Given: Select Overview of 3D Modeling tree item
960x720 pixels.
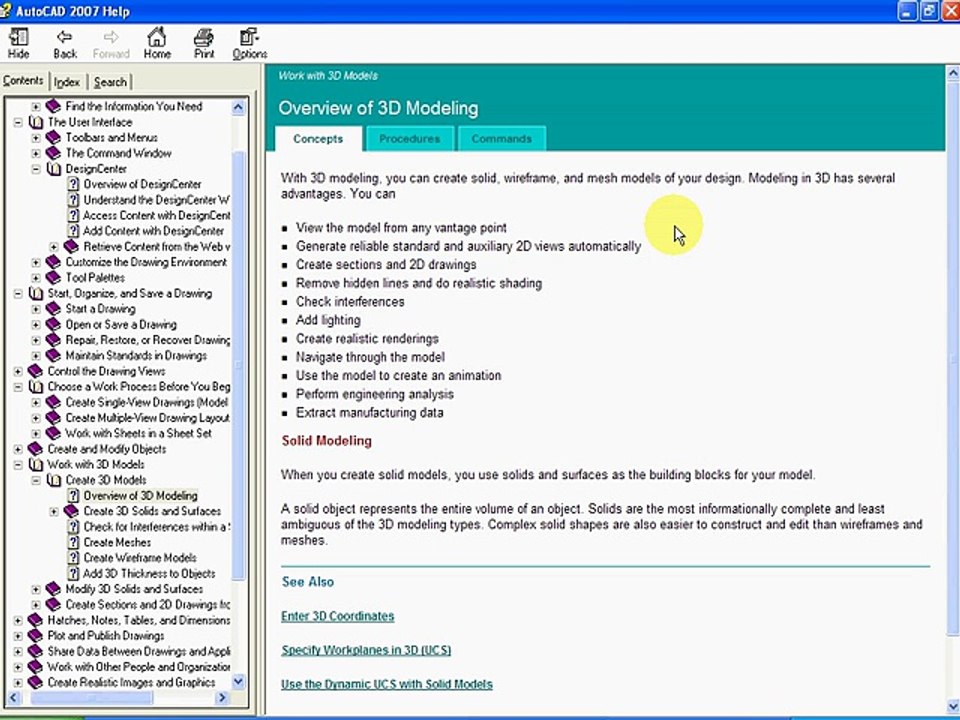Looking at the screenshot, I should coord(140,496).
